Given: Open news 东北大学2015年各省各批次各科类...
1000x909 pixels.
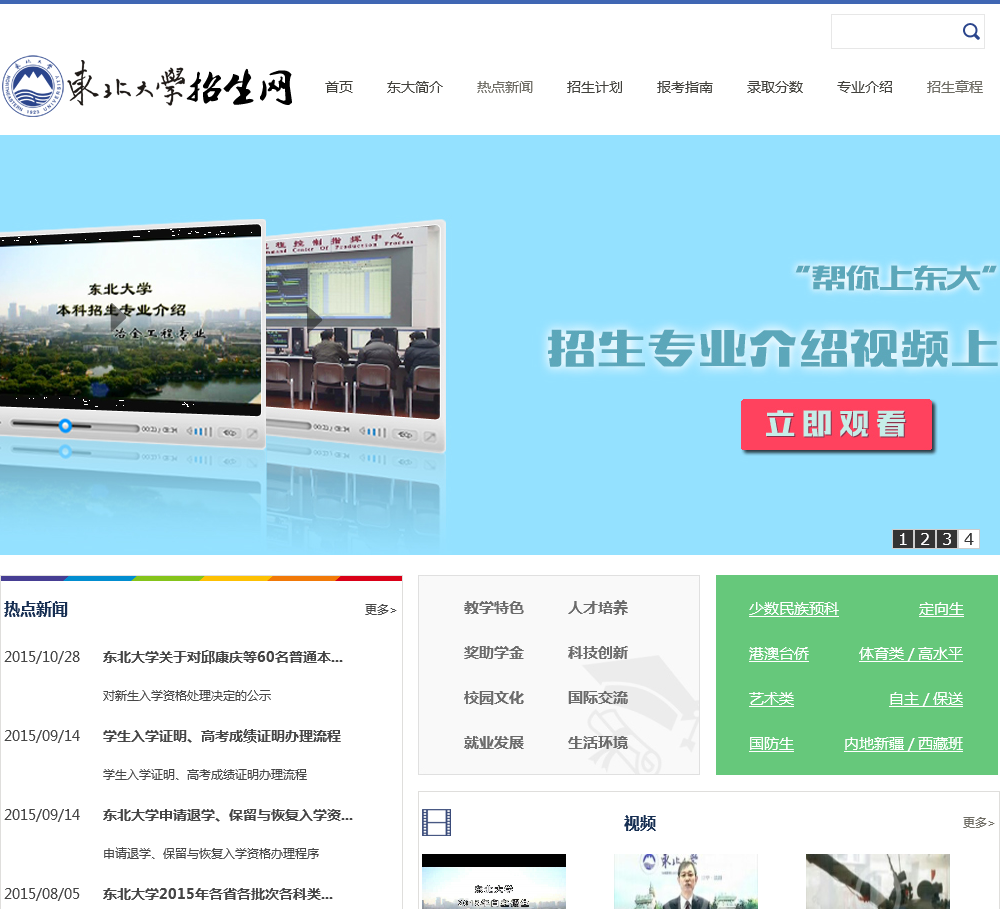Looking at the screenshot, I should coord(217,894).
